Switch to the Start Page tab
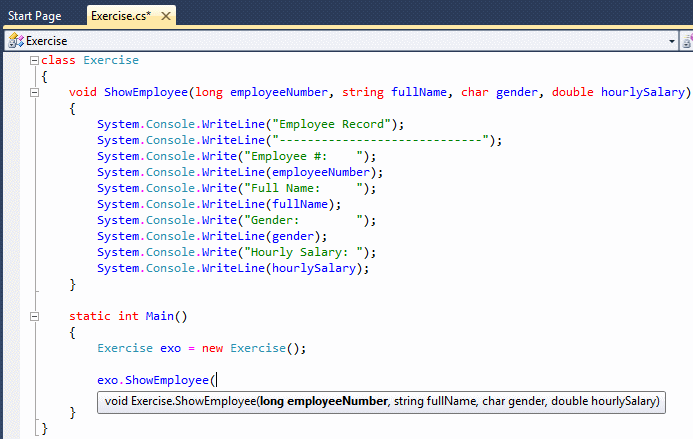The image size is (693, 439). [x=34, y=16]
